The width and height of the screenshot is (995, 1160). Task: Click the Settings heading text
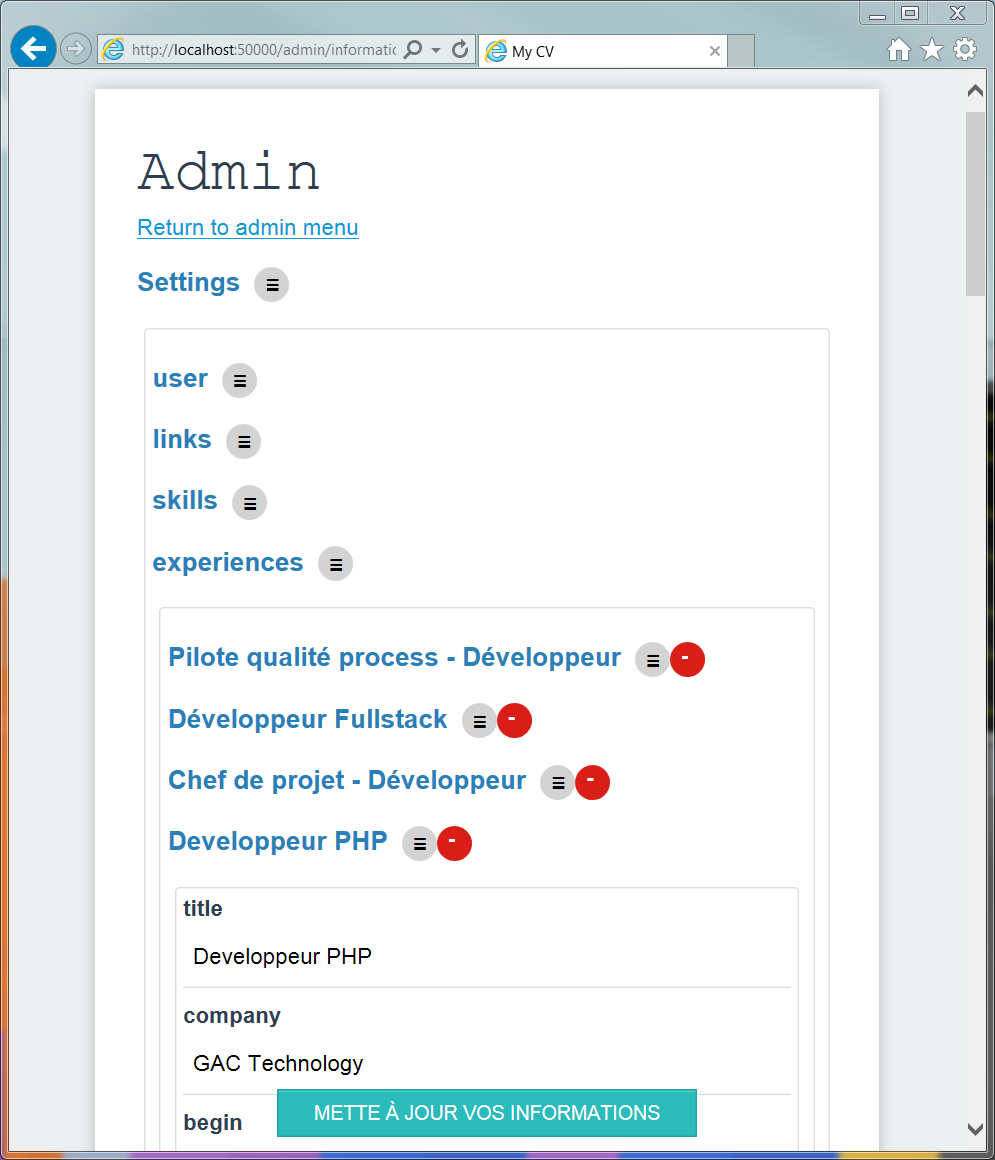click(189, 282)
